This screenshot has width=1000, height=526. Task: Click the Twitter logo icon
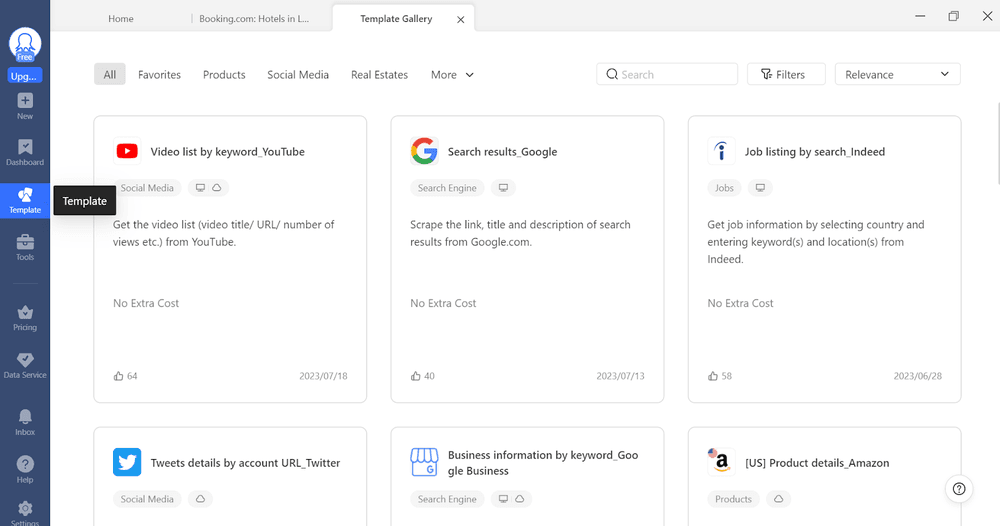click(127, 462)
